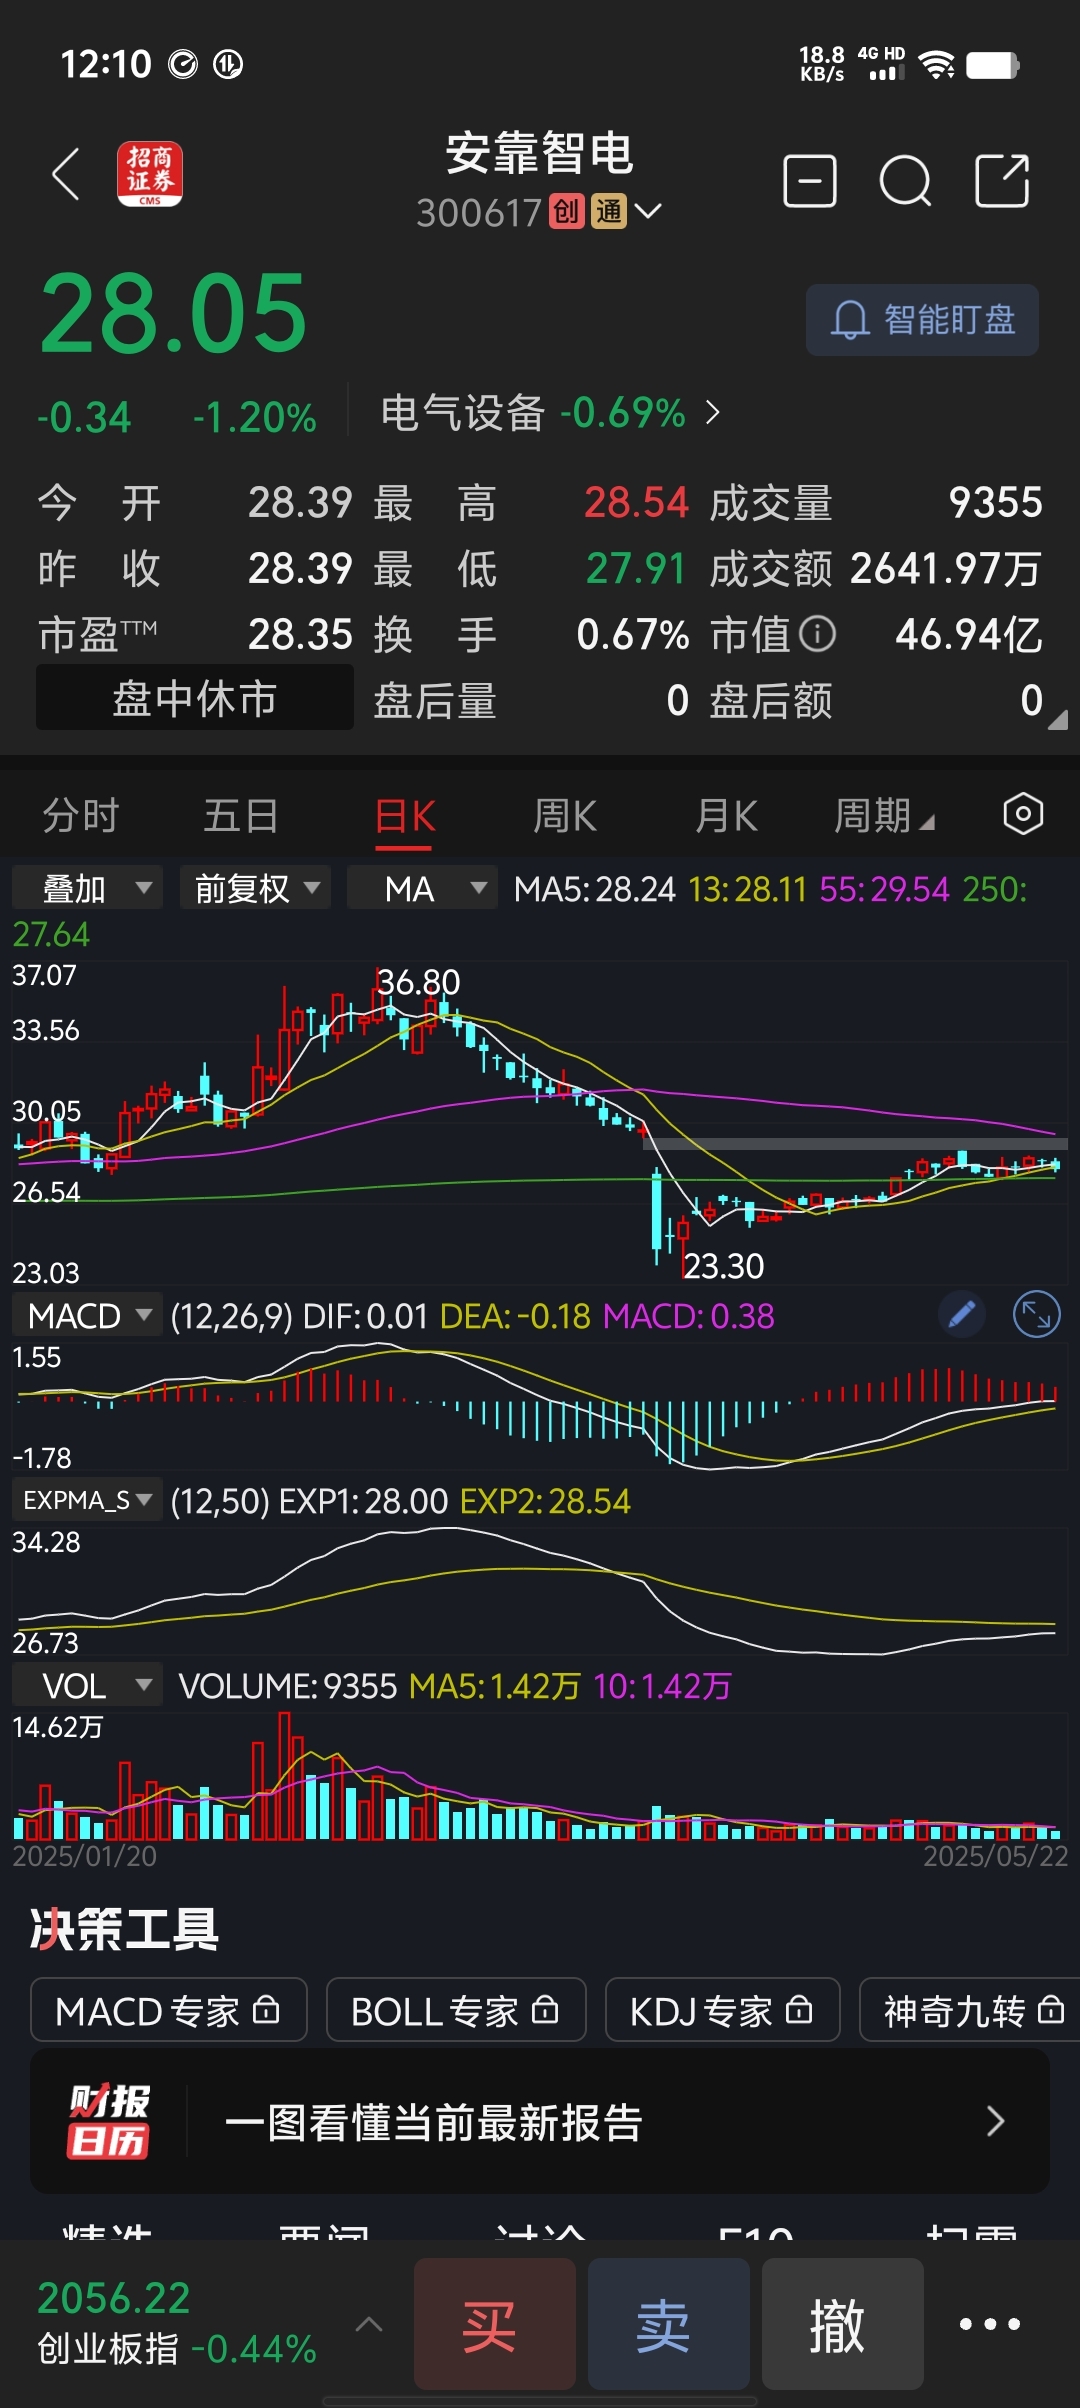Tap the 4G HD signal indicator

(x=882, y=64)
